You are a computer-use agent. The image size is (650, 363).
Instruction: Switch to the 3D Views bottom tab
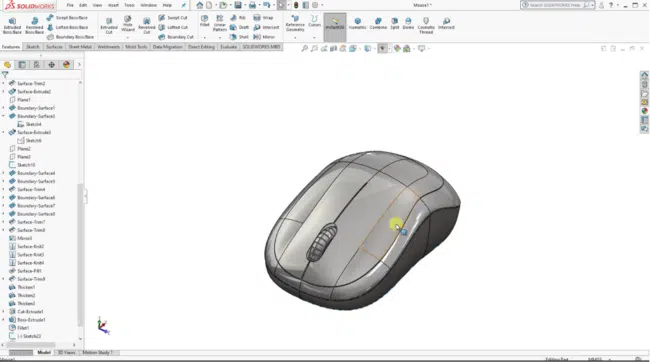click(66, 353)
